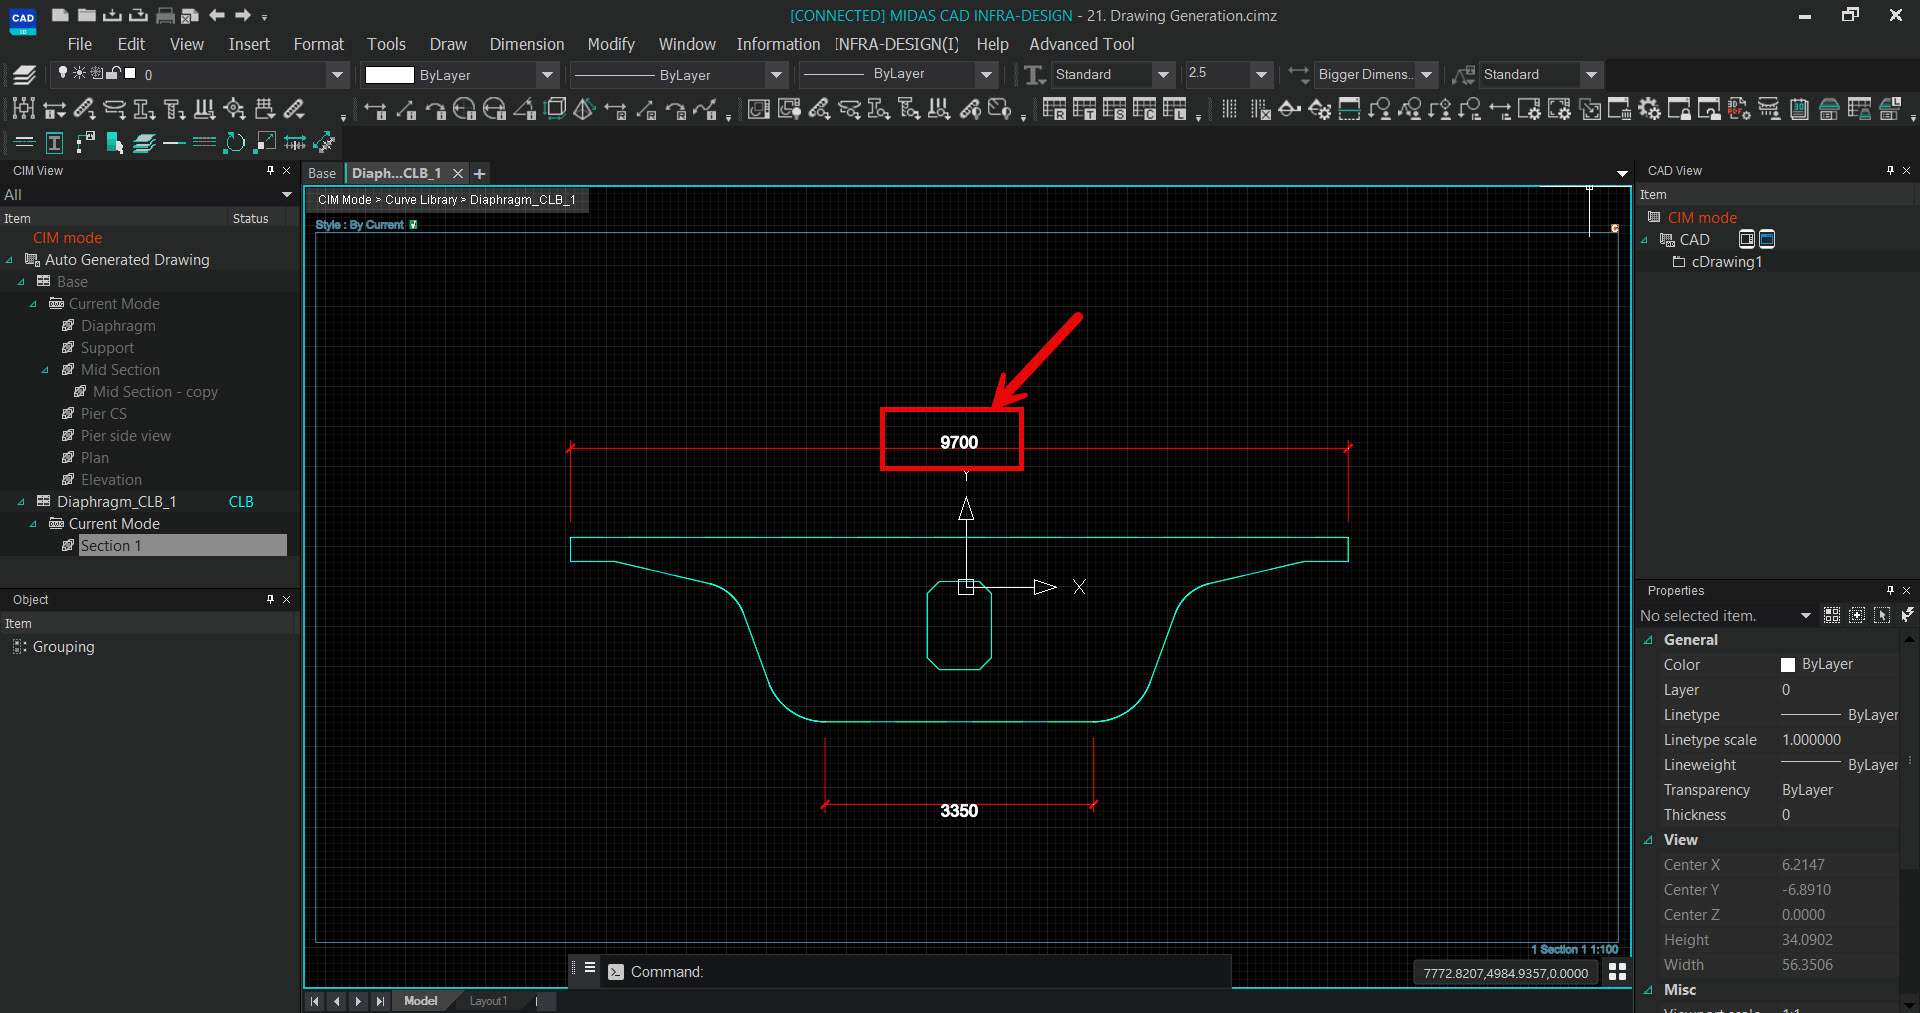The height and width of the screenshot is (1013, 1920).
Task: Open the Dimension menu
Action: coord(526,44)
